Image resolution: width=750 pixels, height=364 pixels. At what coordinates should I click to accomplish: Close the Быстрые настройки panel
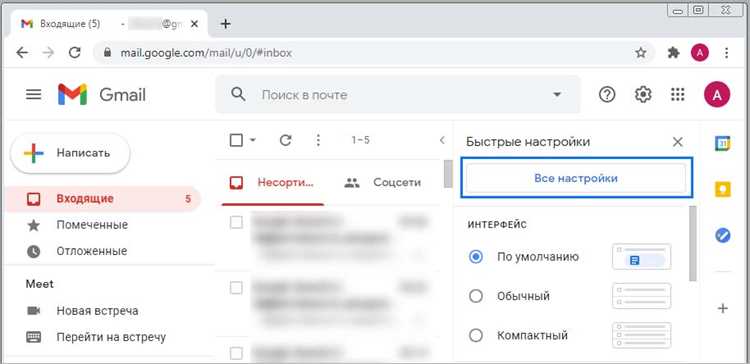678,142
